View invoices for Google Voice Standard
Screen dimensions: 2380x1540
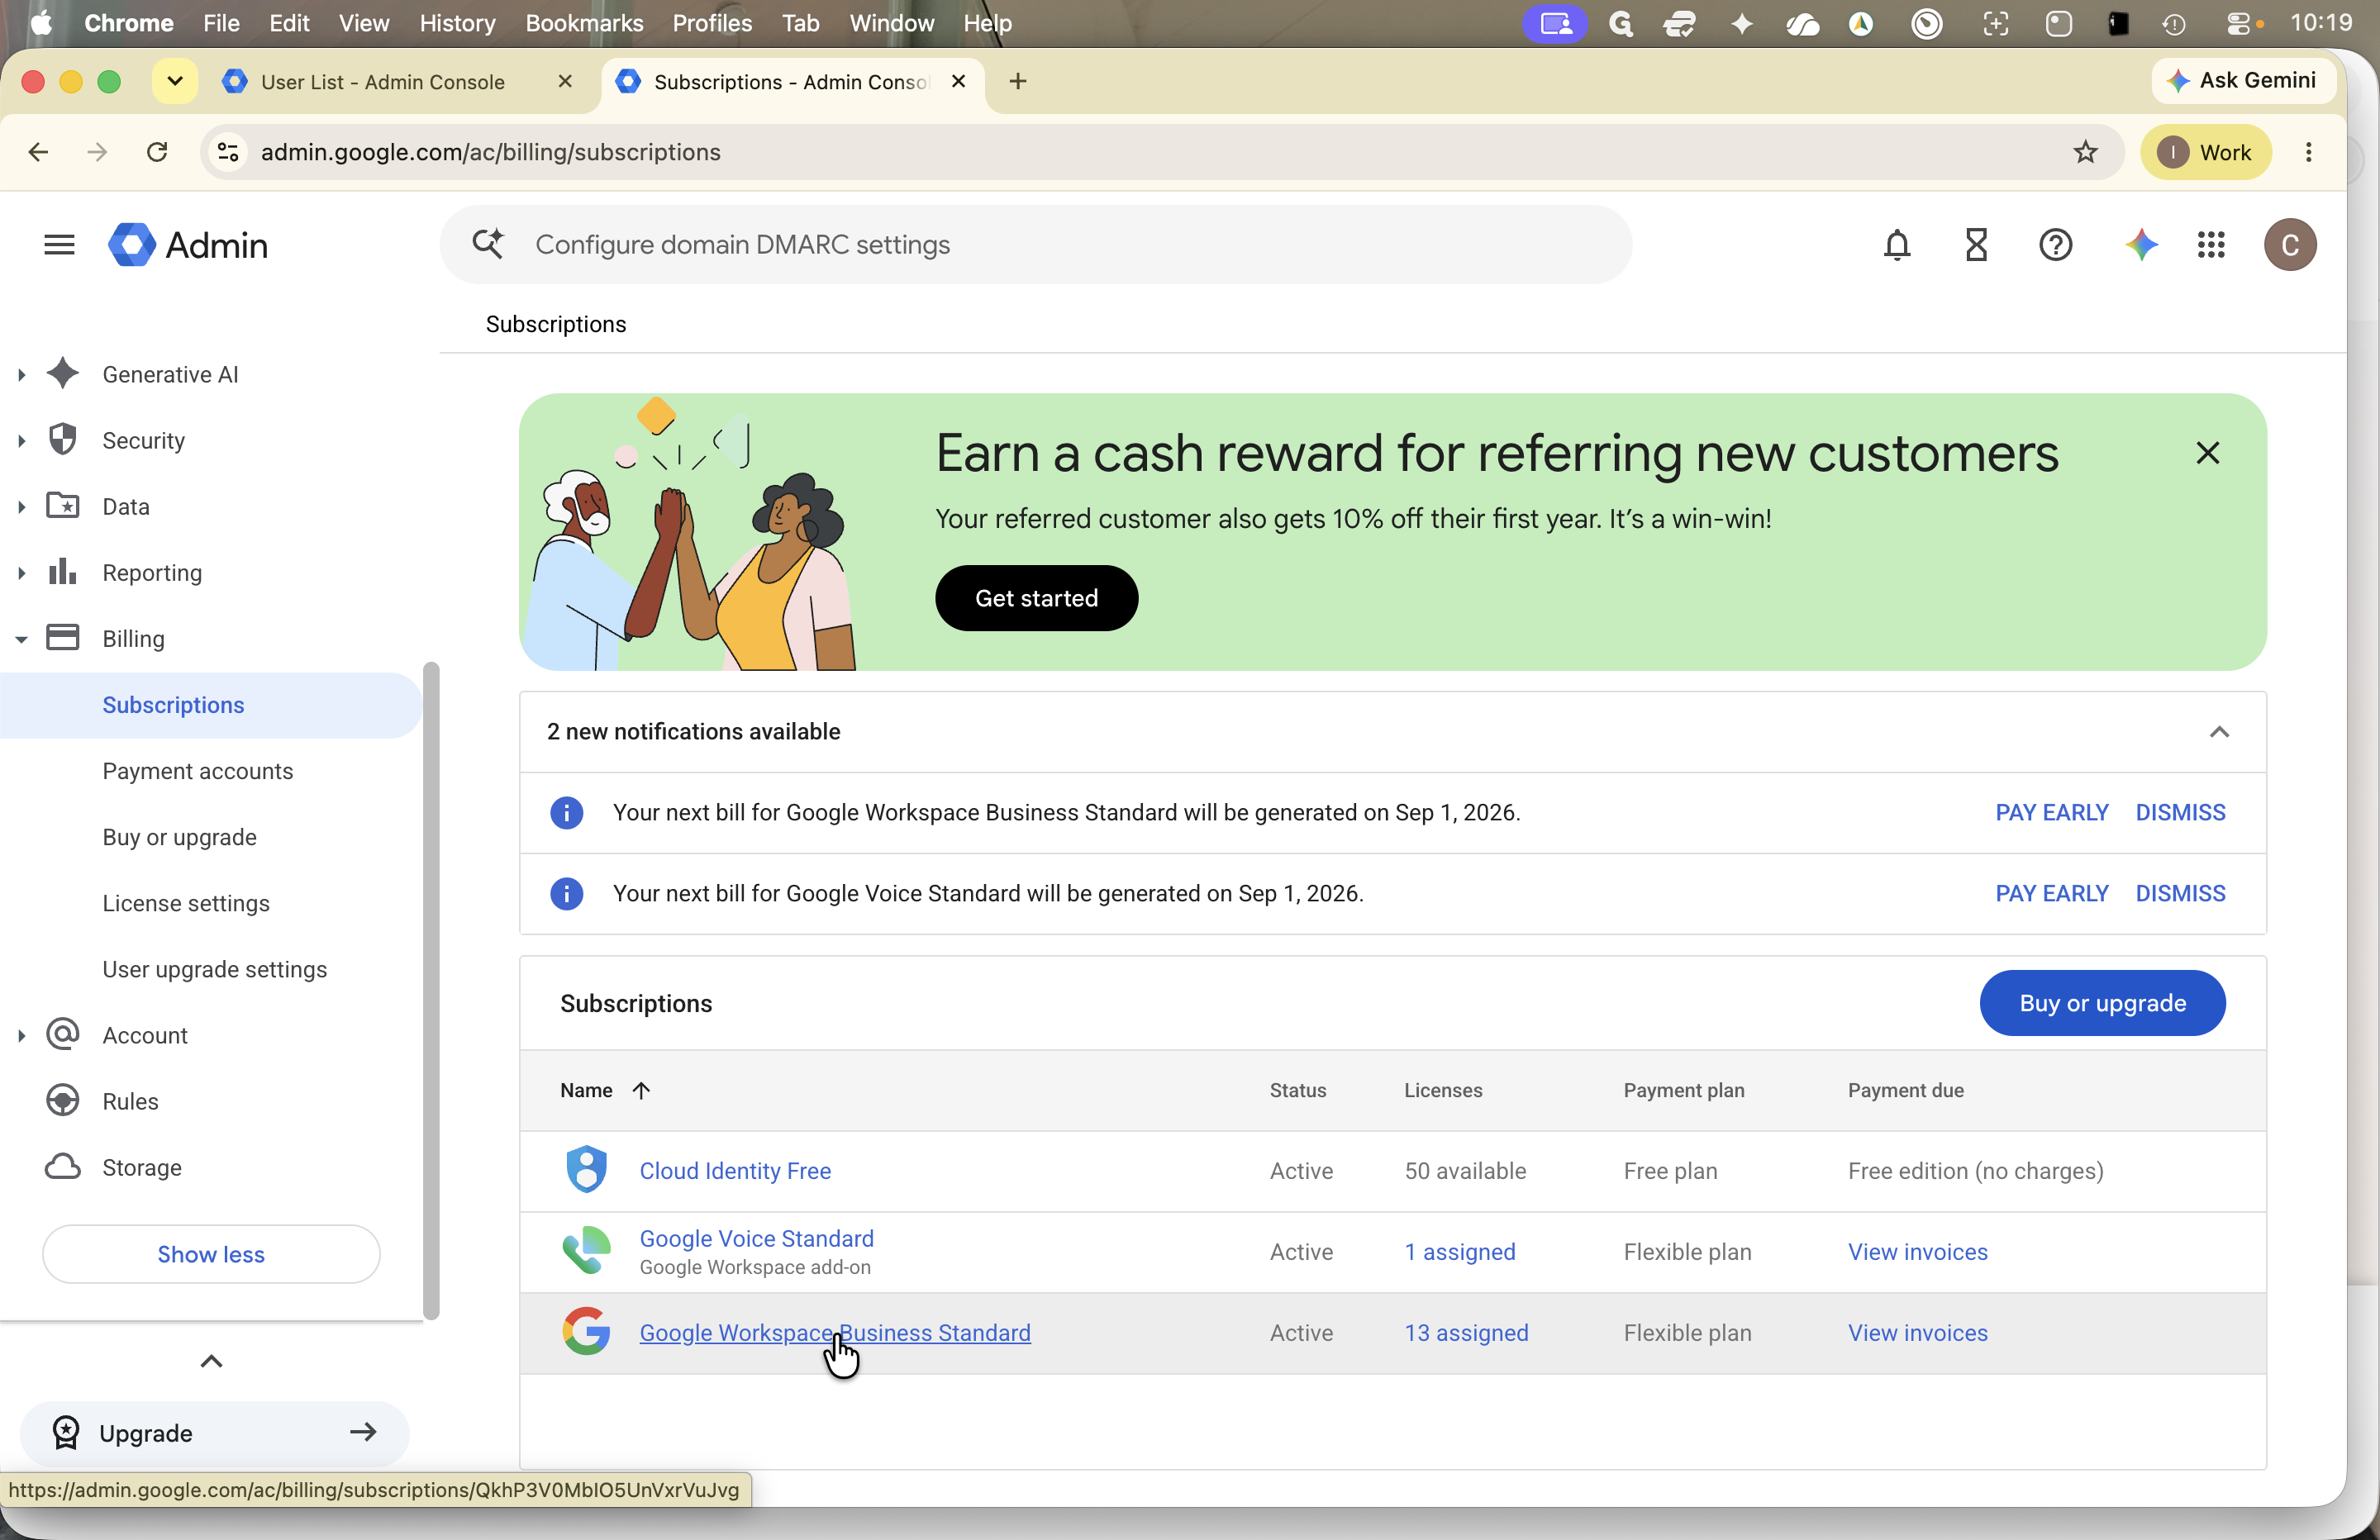pyautogui.click(x=1917, y=1251)
